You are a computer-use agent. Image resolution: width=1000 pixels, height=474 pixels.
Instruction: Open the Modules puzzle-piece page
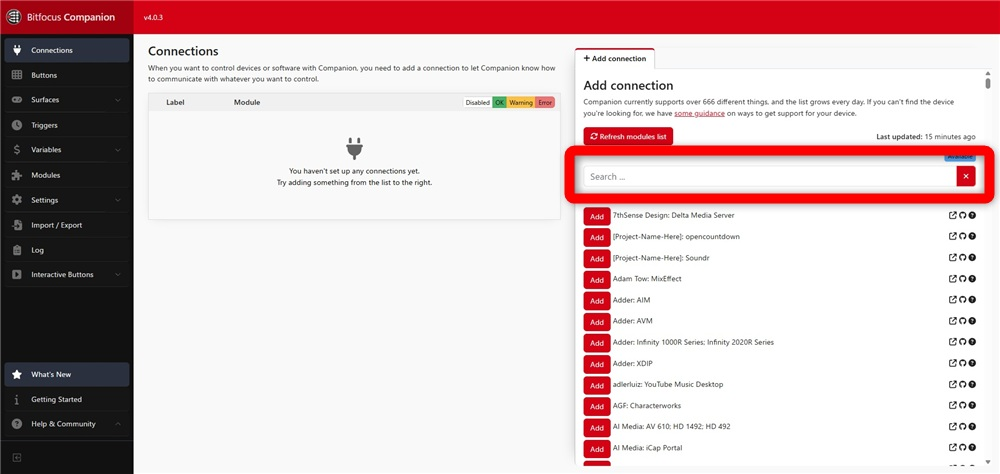[x=66, y=175]
